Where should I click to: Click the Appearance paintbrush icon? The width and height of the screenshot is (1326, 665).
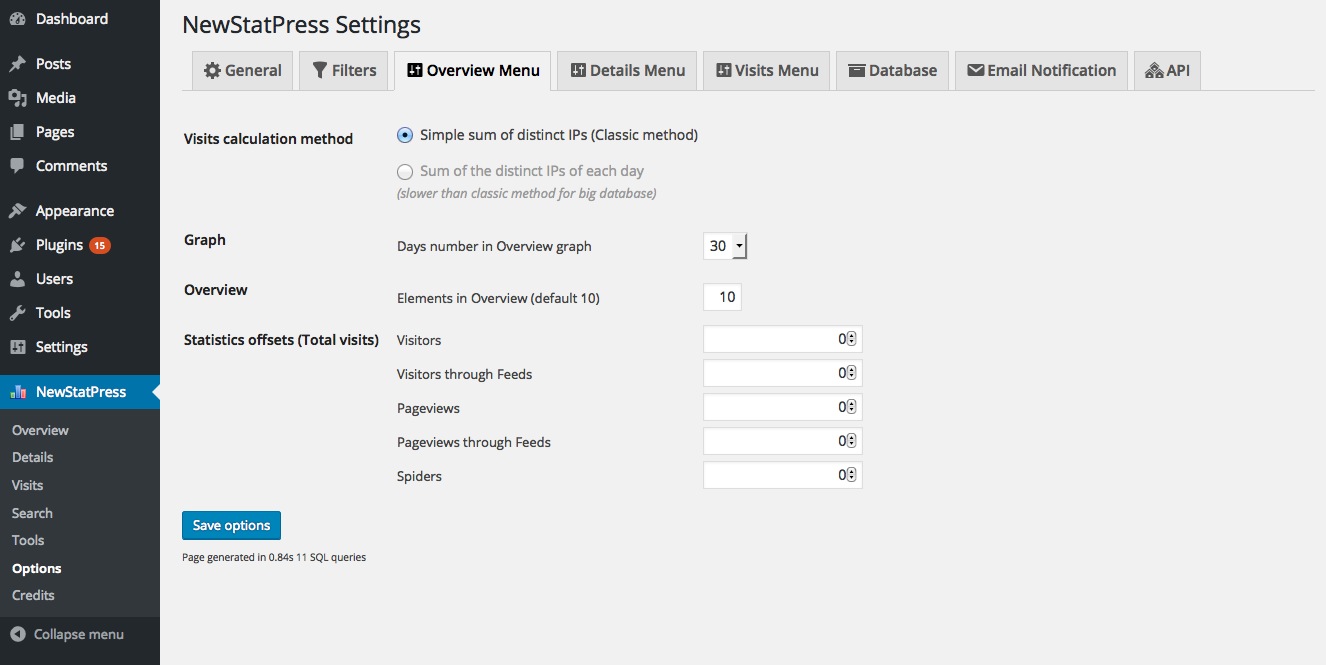coord(17,211)
